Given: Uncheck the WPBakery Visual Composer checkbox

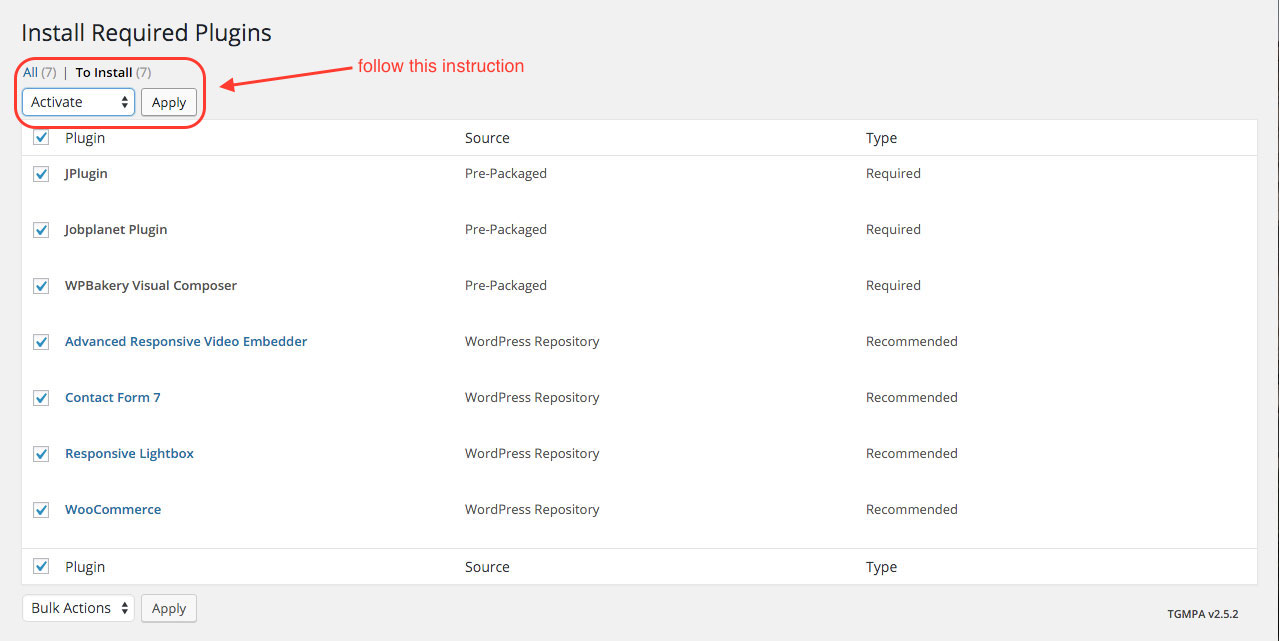Looking at the screenshot, I should pyautogui.click(x=41, y=286).
